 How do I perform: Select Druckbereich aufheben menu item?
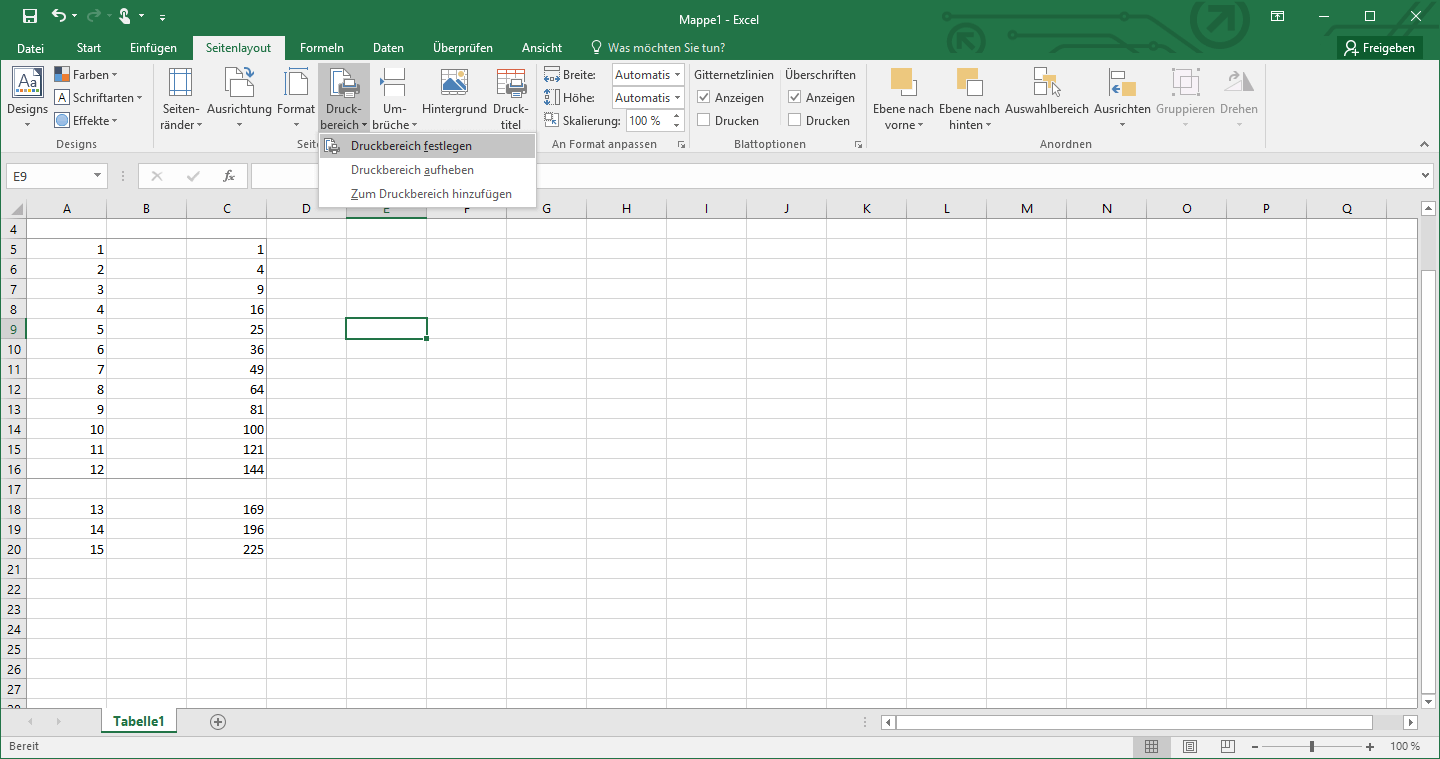pos(427,170)
